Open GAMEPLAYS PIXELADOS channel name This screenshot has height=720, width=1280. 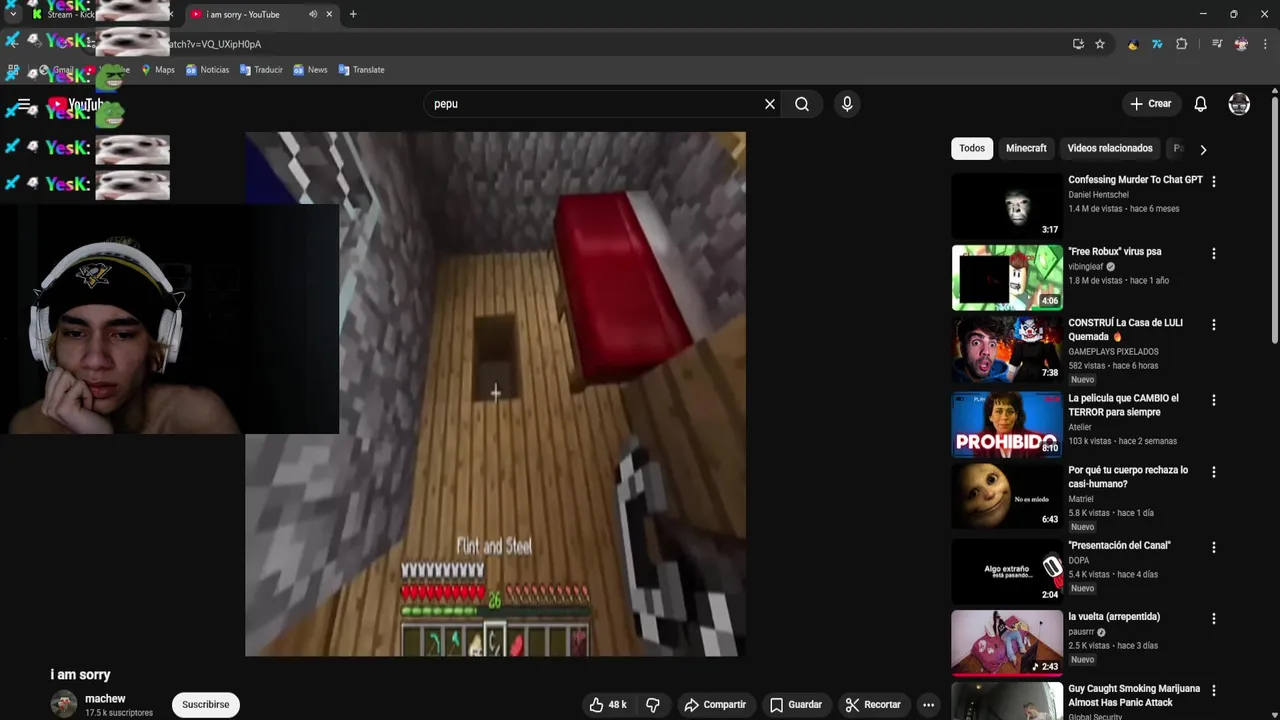point(1113,352)
